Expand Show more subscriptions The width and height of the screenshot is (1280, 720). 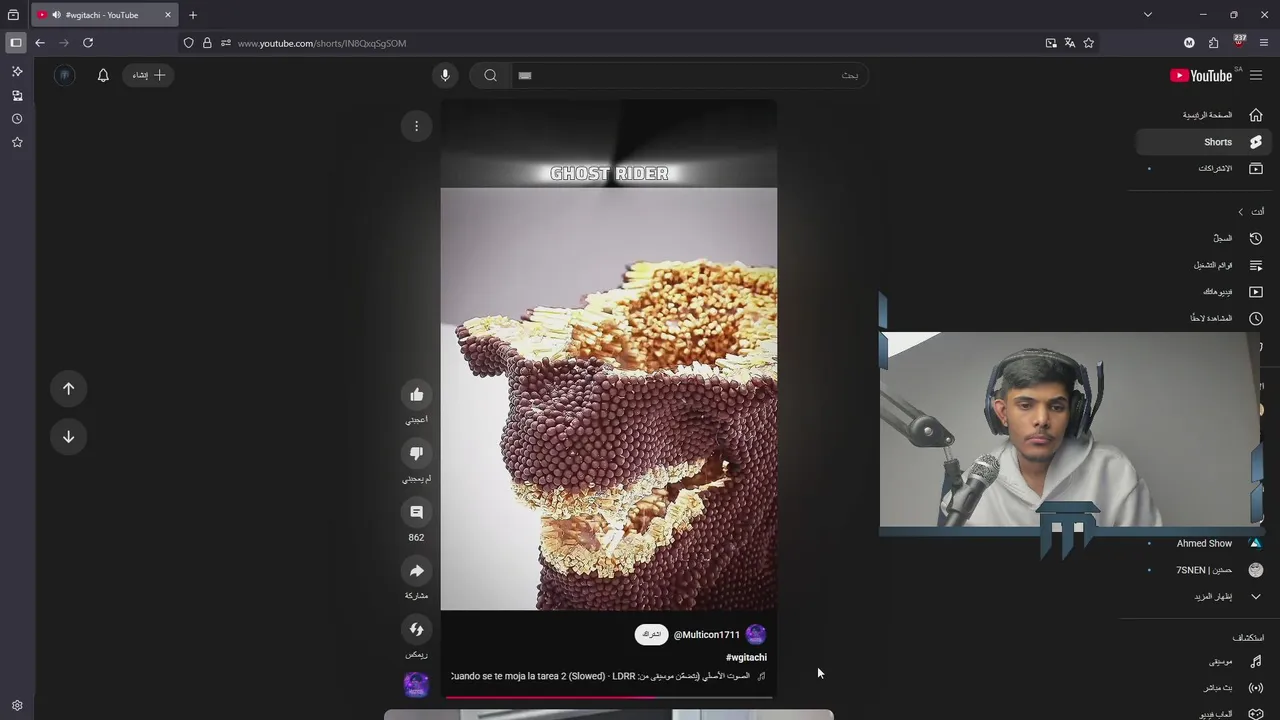pyautogui.click(x=1203, y=596)
